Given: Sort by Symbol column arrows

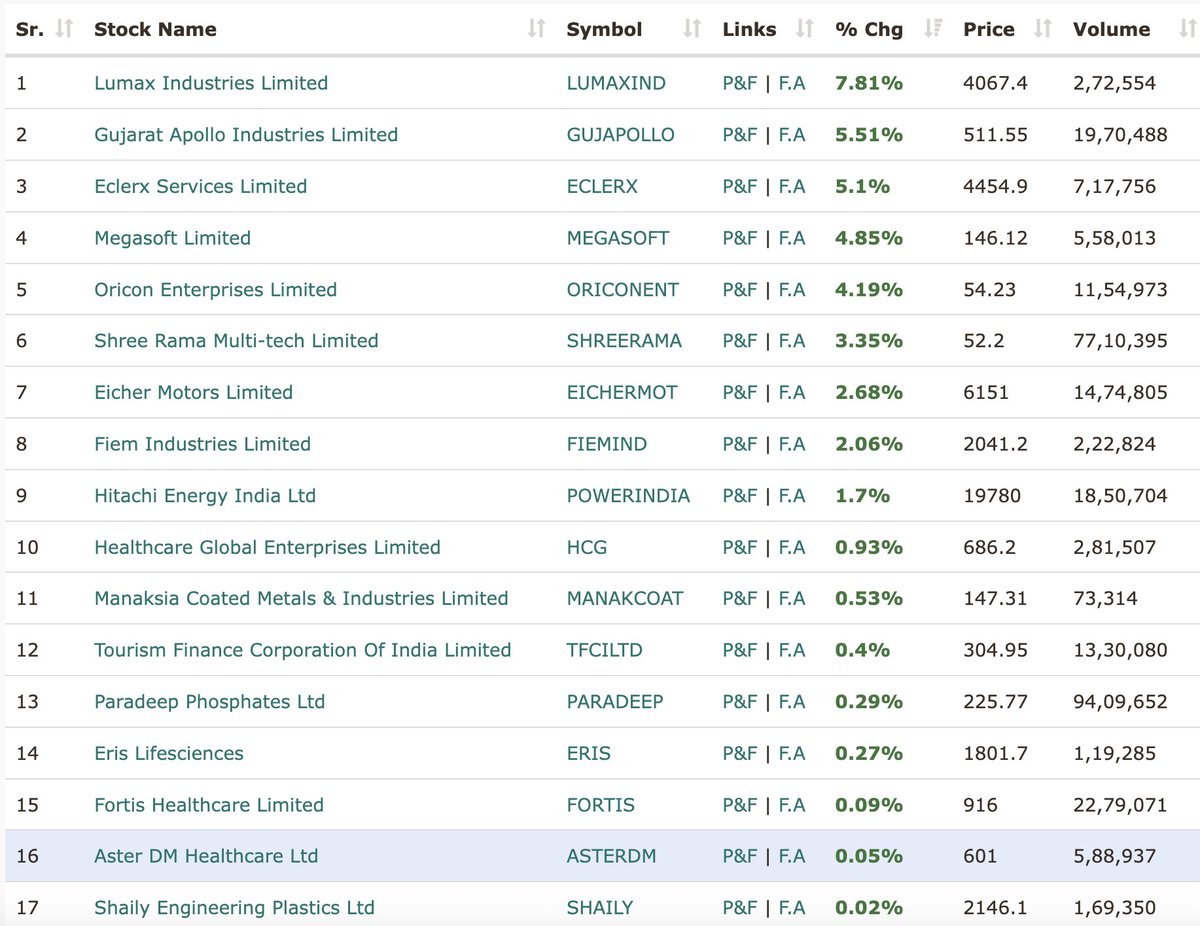Looking at the screenshot, I should point(692,30).
